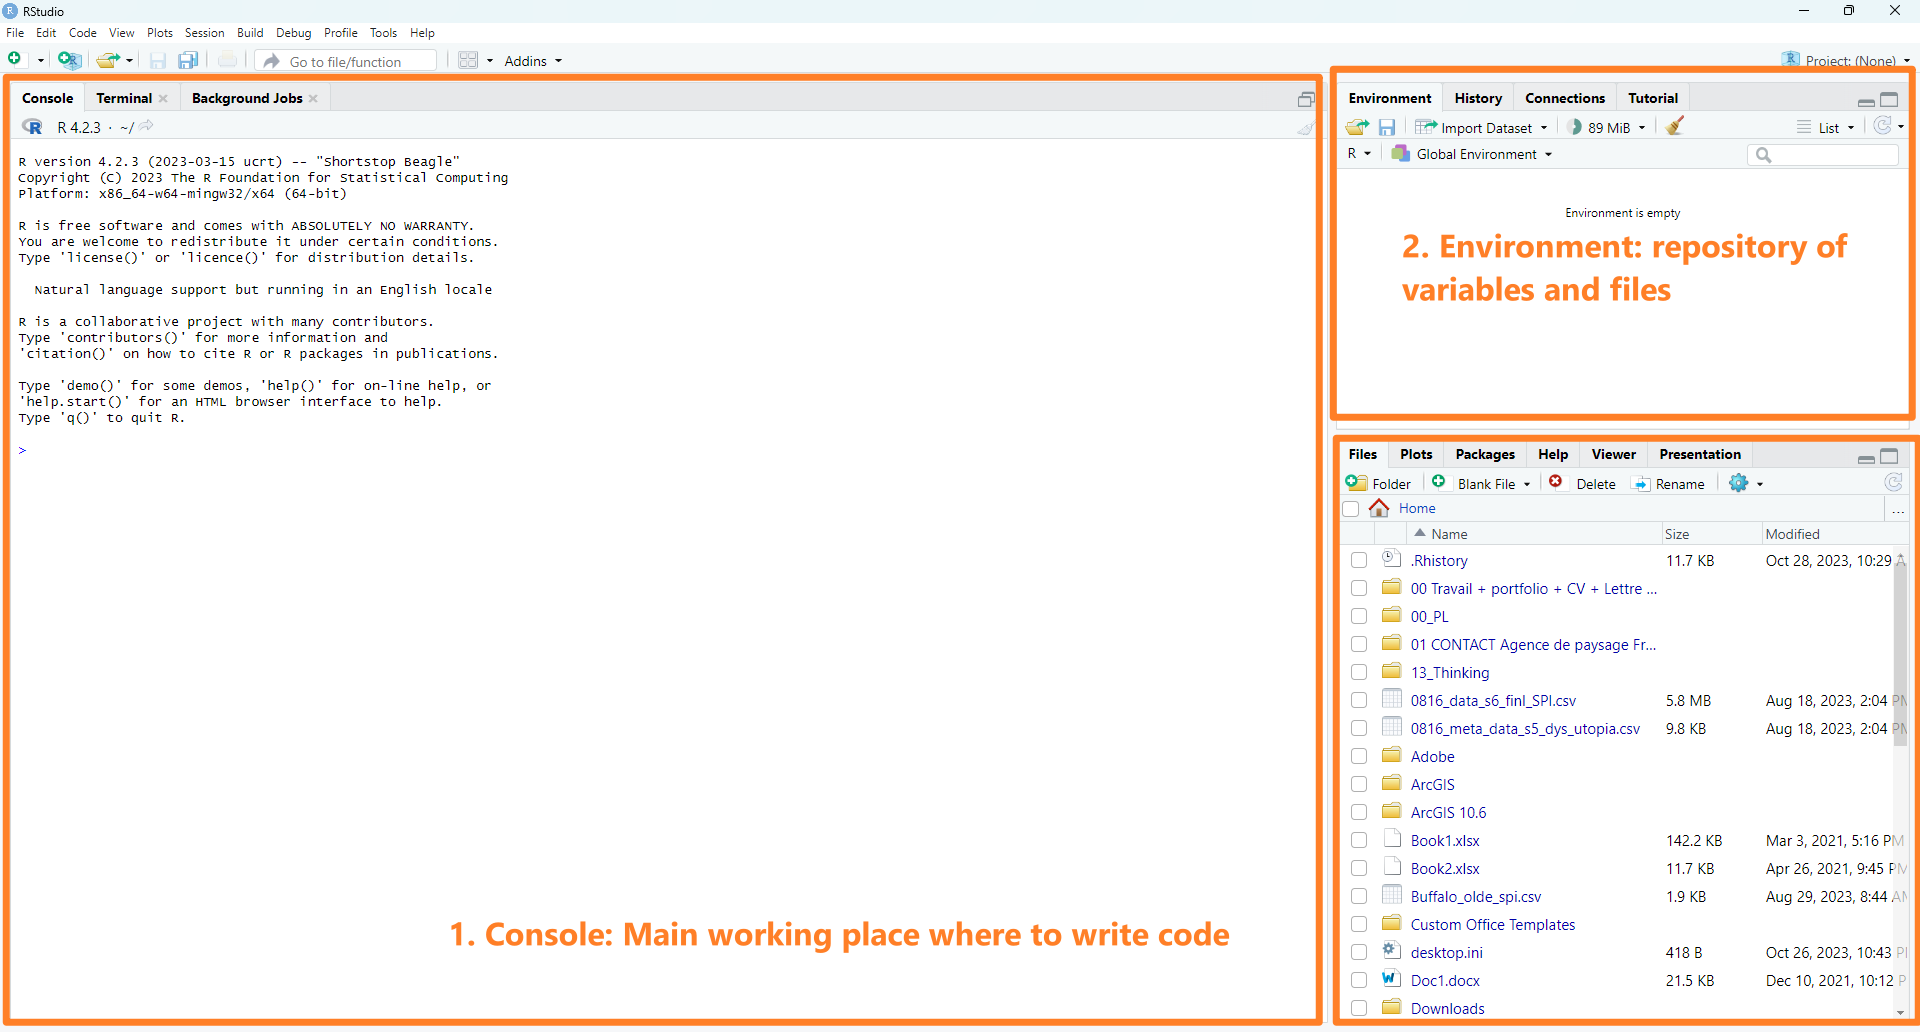Maximize the Files pane
Screen dimensions: 1920x1032
coord(1889,456)
